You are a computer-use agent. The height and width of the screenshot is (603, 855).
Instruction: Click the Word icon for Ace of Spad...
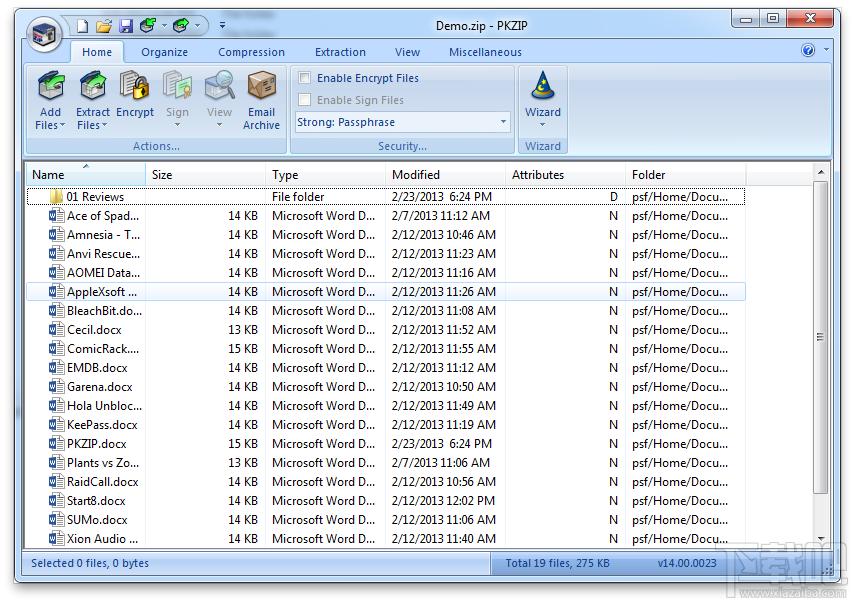[56, 215]
